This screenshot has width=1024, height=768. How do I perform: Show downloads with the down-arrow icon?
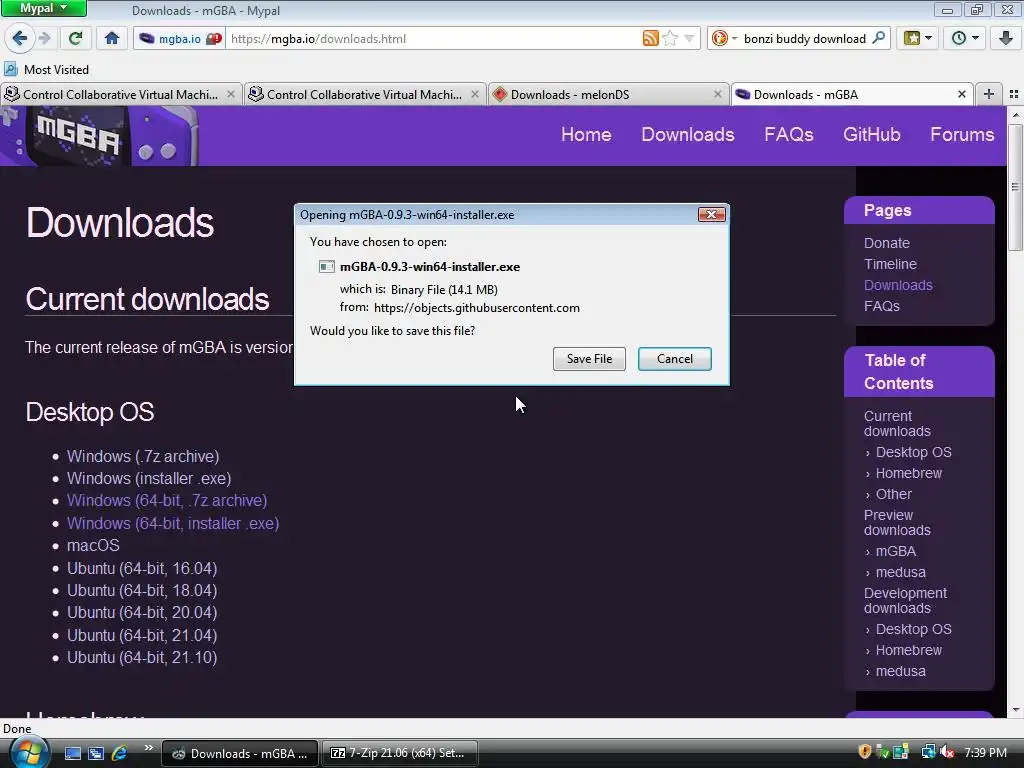(1006, 39)
